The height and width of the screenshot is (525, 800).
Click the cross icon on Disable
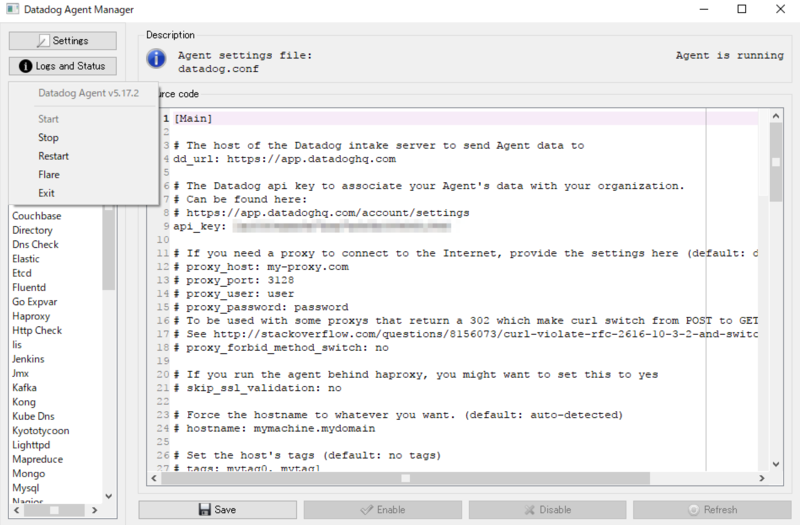click(x=530, y=510)
